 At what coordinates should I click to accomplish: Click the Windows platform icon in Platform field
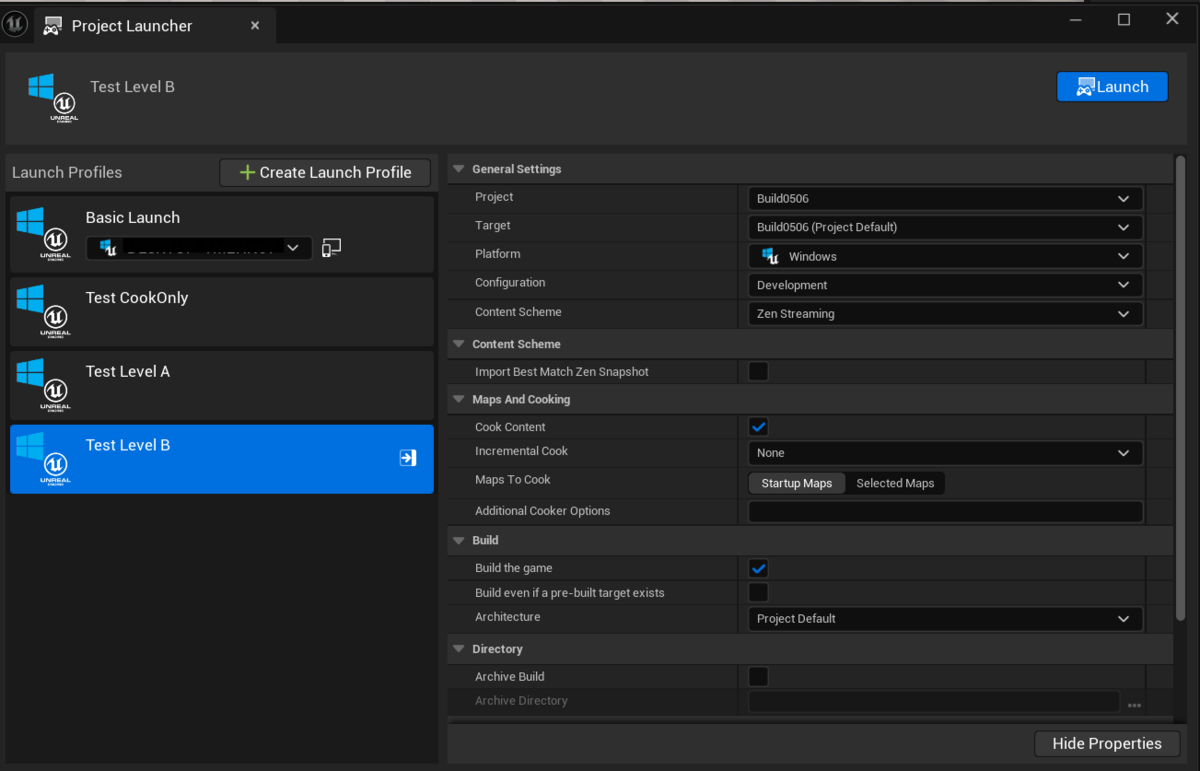pos(770,256)
